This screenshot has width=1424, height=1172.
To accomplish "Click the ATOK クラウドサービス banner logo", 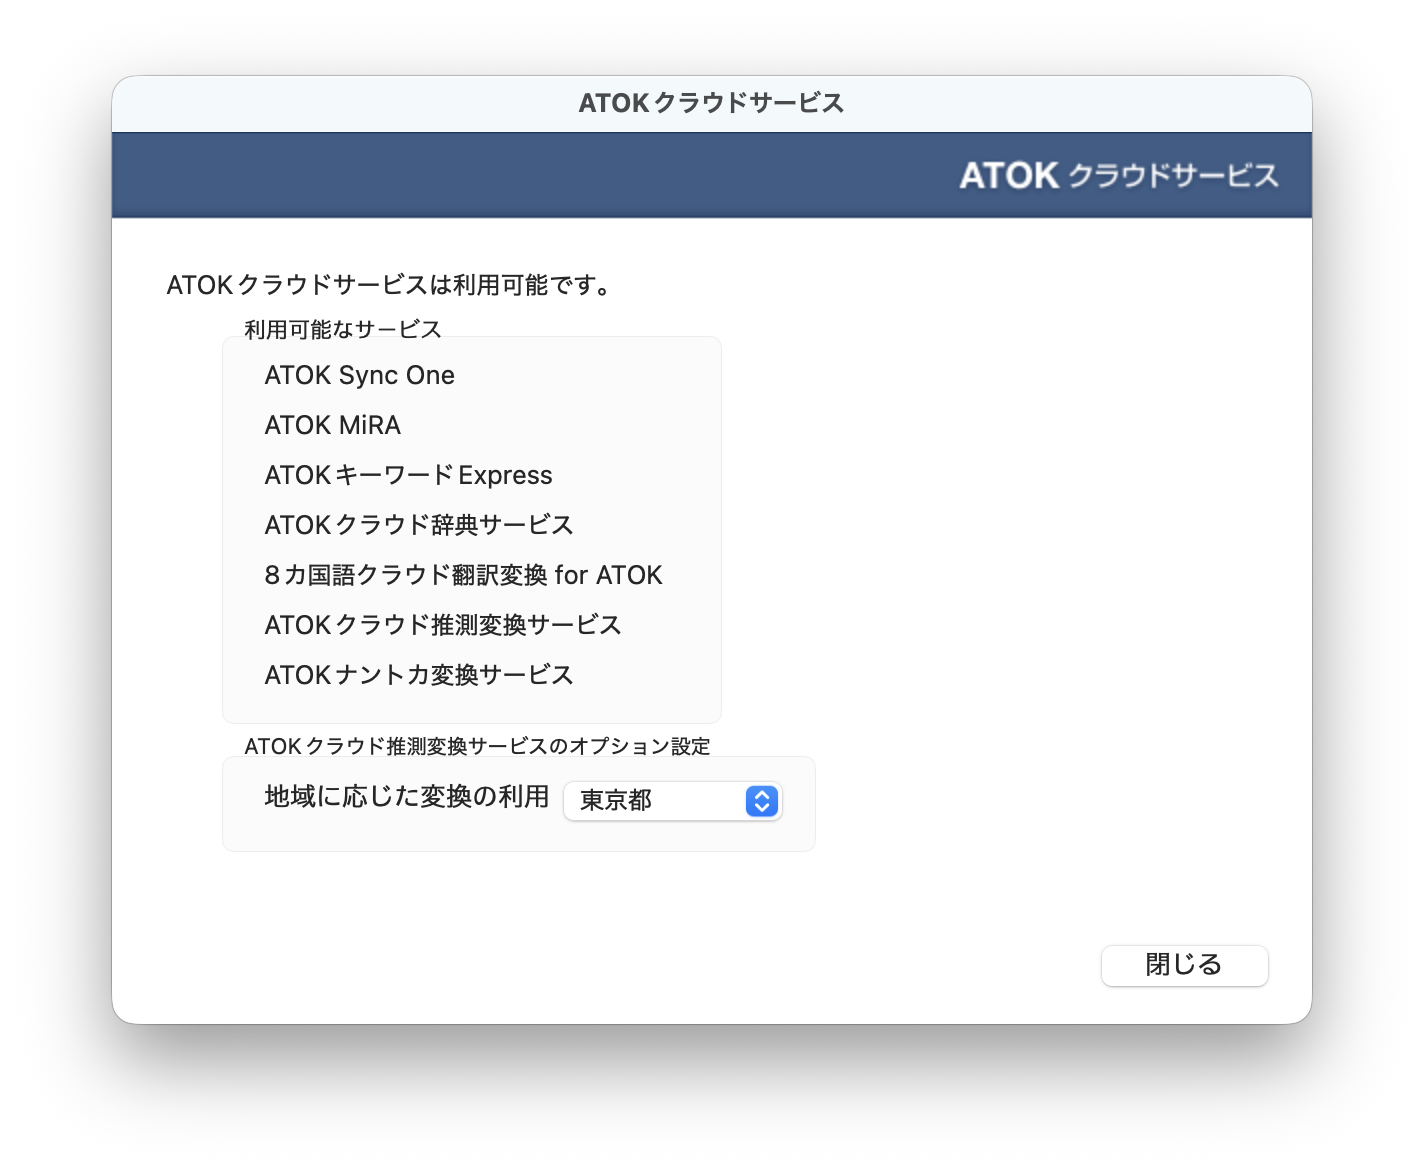I will pyautogui.click(x=1119, y=175).
